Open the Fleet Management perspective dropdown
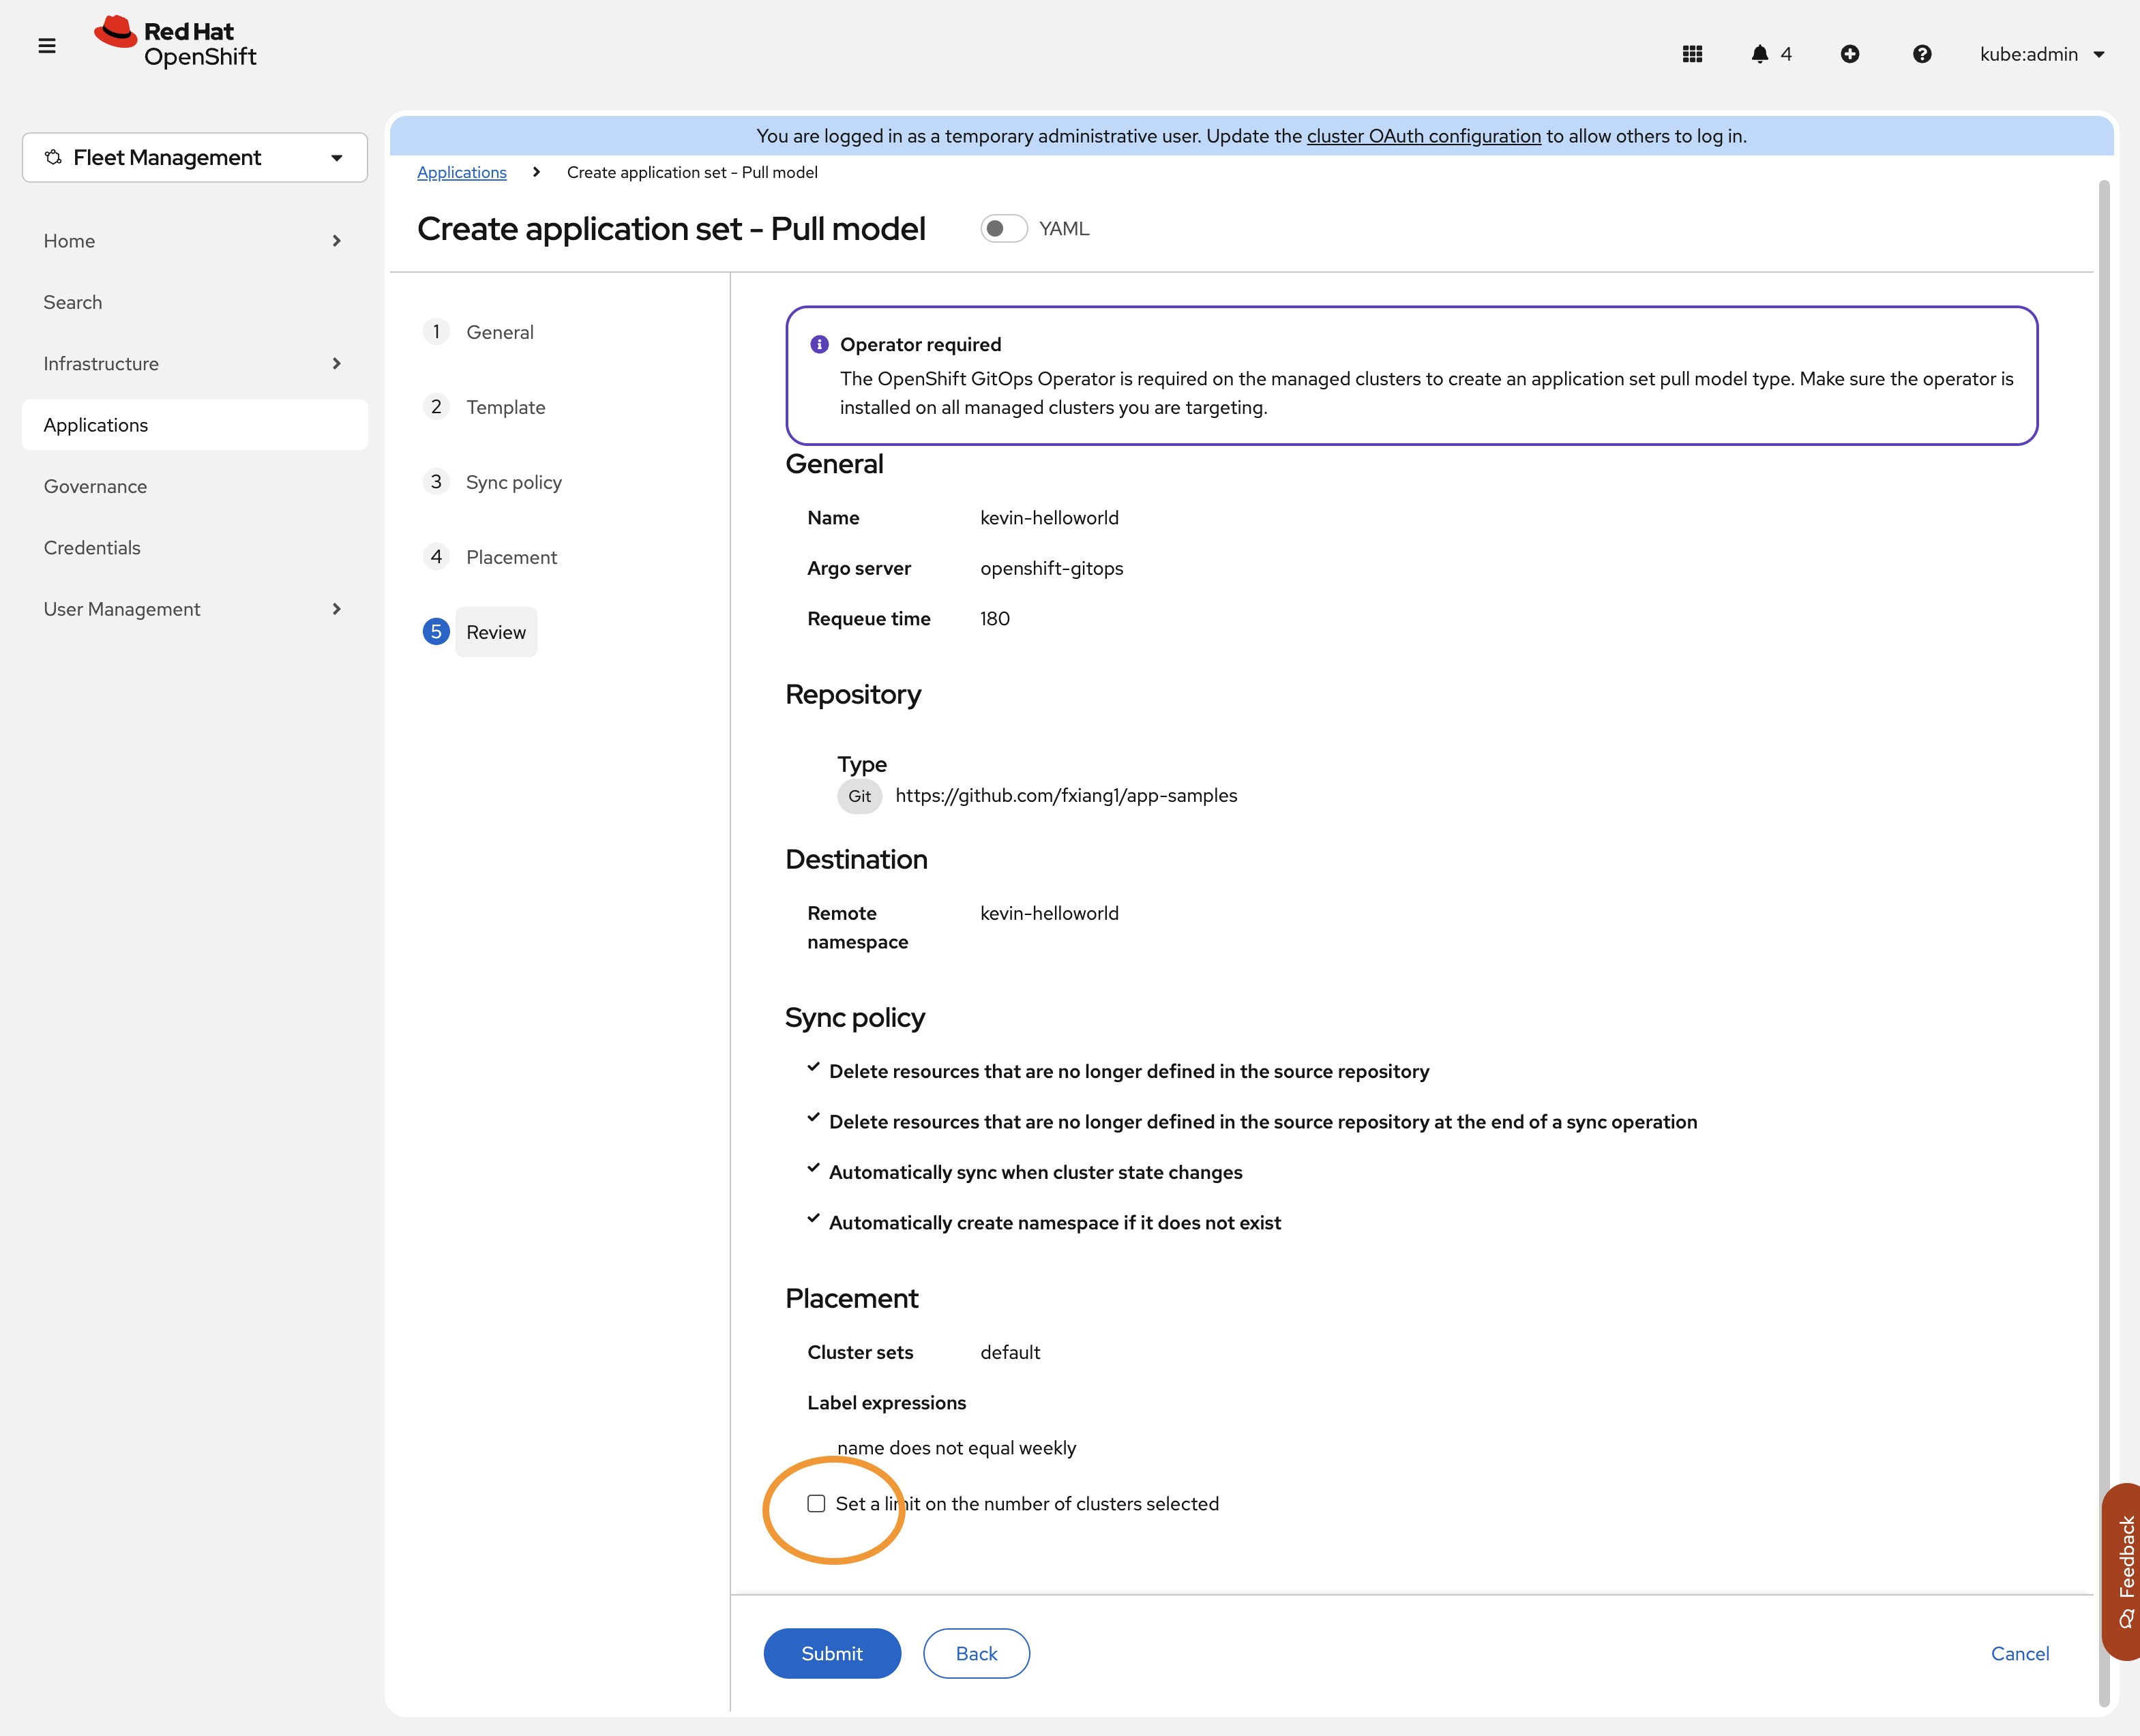The width and height of the screenshot is (2140, 1736). tap(194, 158)
